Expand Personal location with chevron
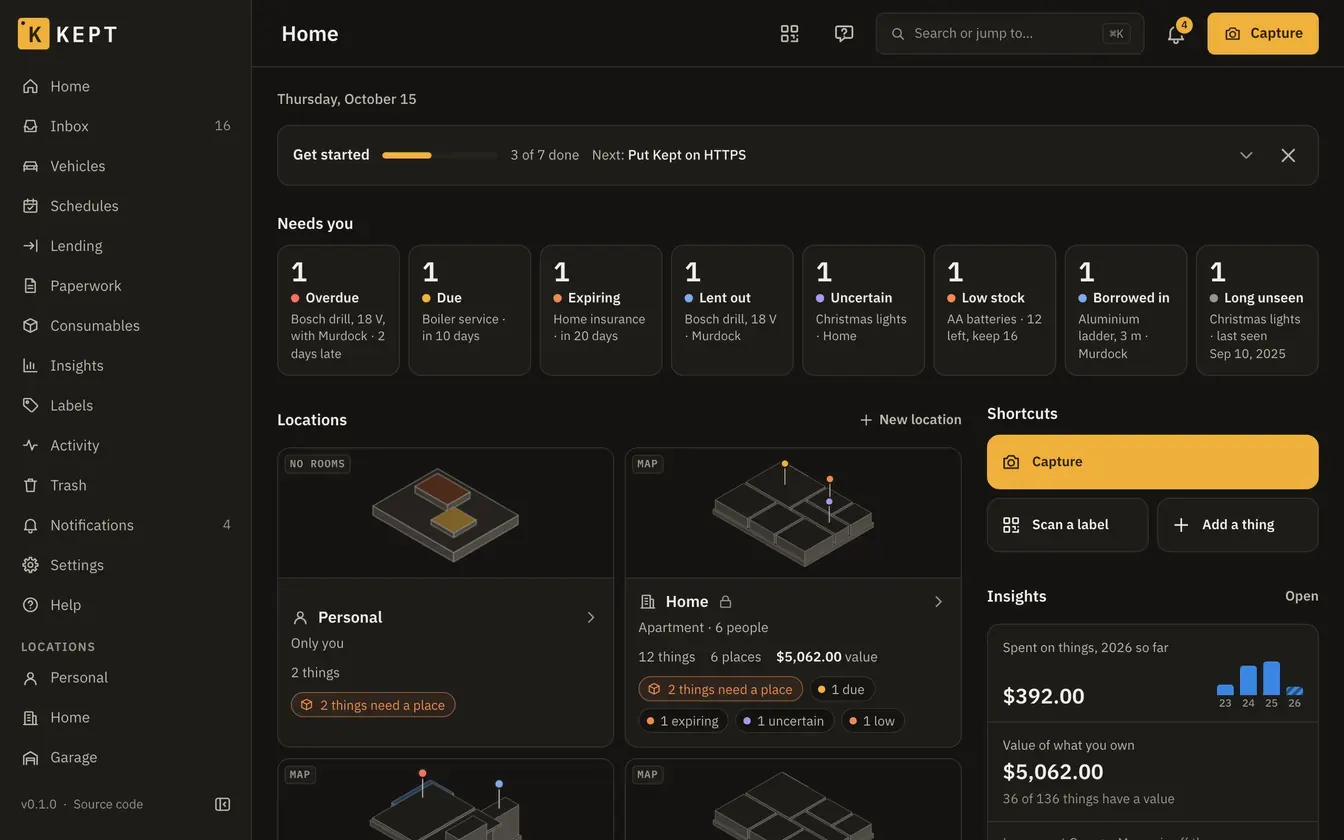 (x=591, y=618)
